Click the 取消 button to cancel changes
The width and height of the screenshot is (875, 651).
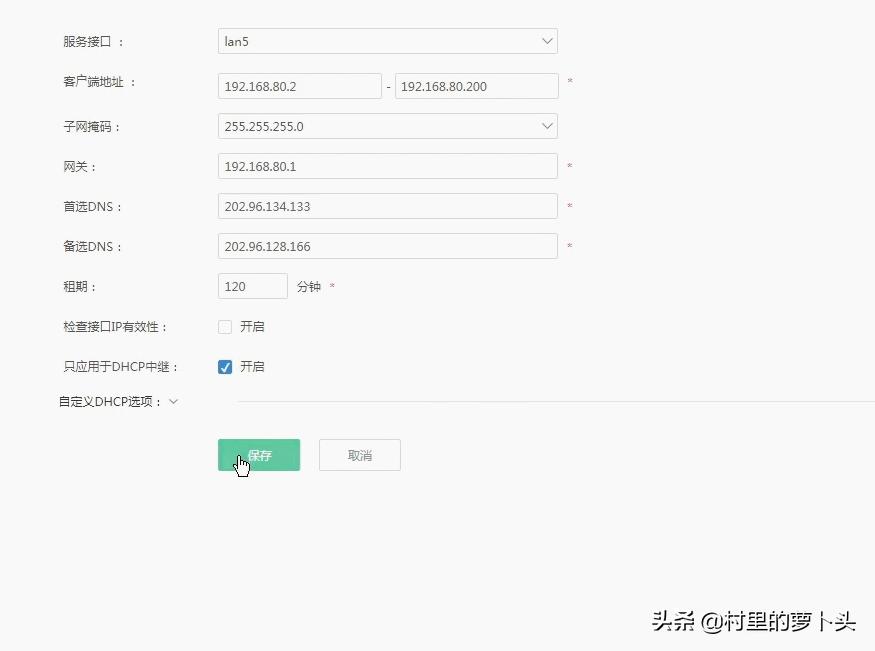pyautogui.click(x=359, y=454)
